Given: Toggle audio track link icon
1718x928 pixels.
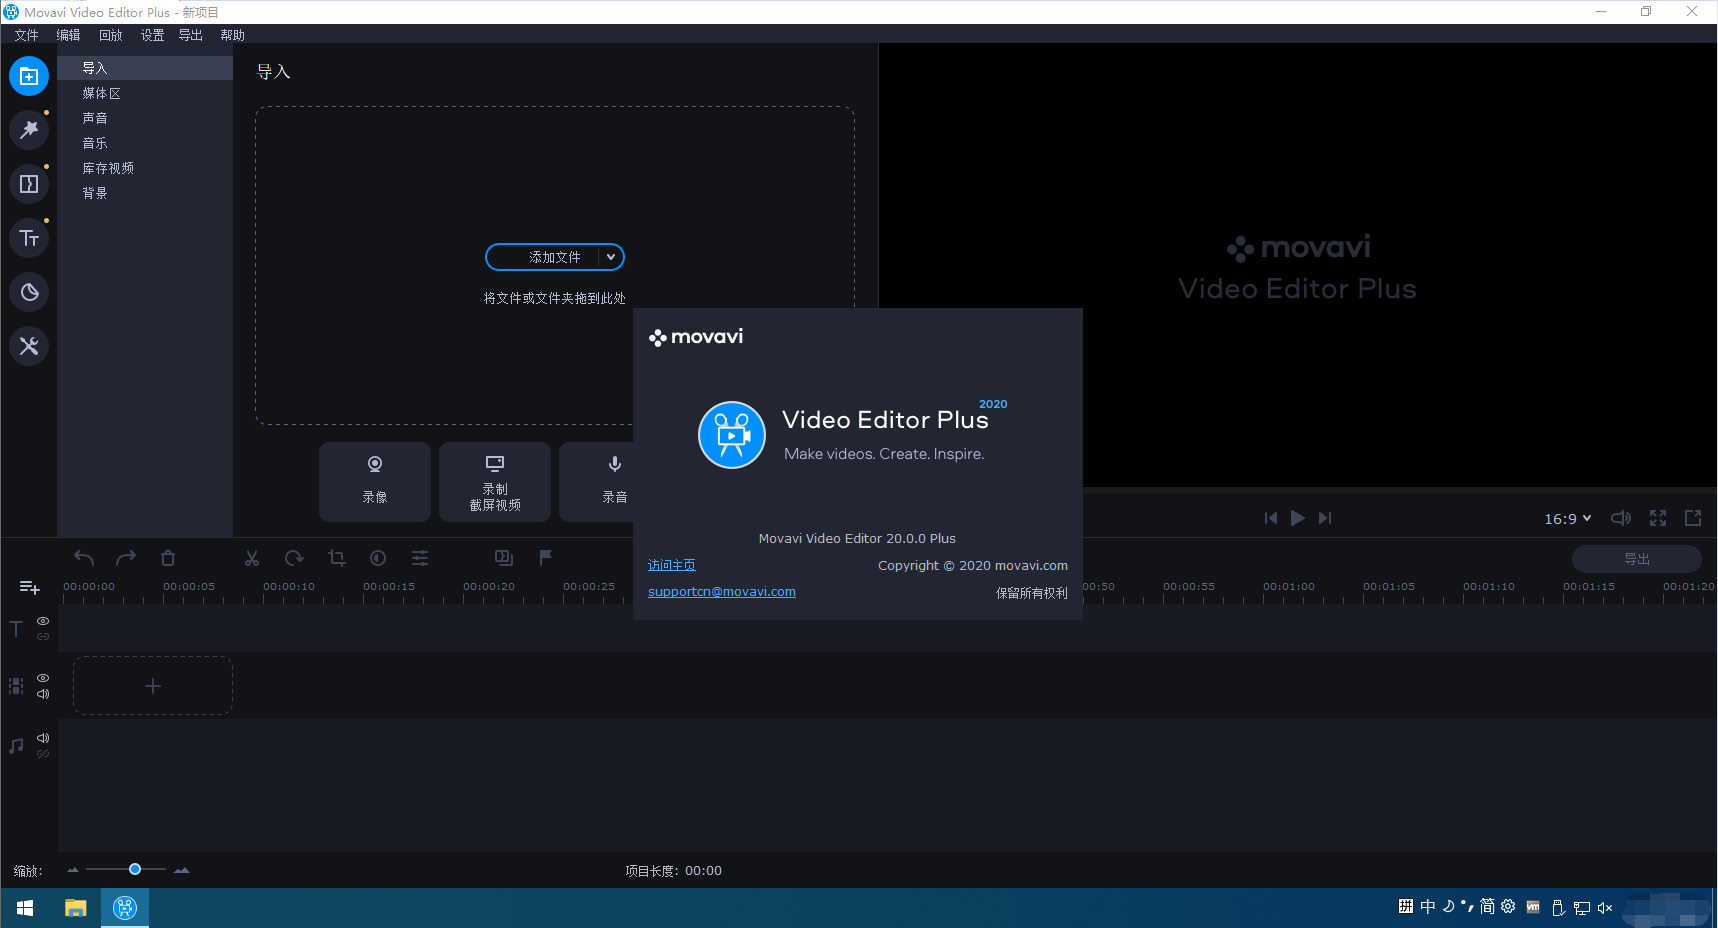Looking at the screenshot, I should coord(43,754).
